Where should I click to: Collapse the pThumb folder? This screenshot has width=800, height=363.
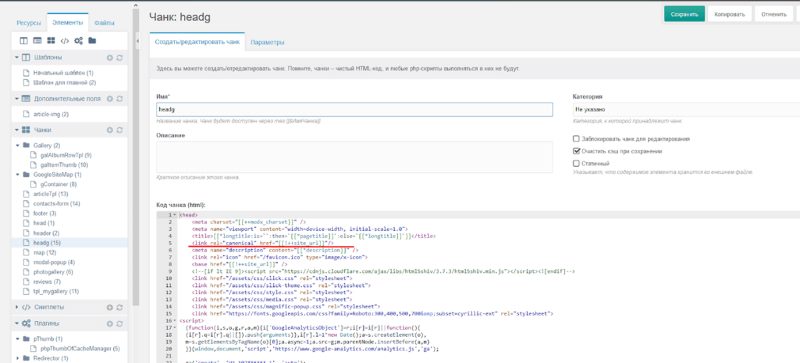point(18,339)
